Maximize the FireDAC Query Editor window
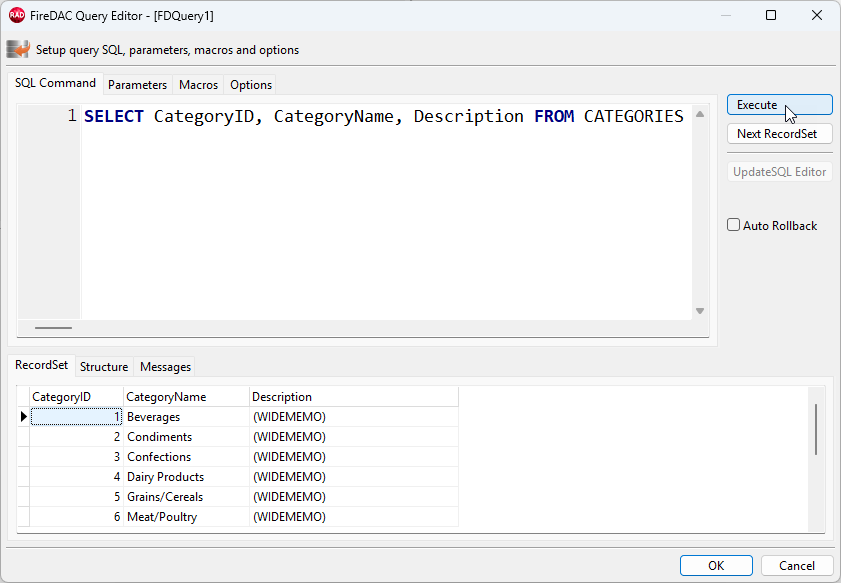This screenshot has width=841, height=583. tap(771, 15)
